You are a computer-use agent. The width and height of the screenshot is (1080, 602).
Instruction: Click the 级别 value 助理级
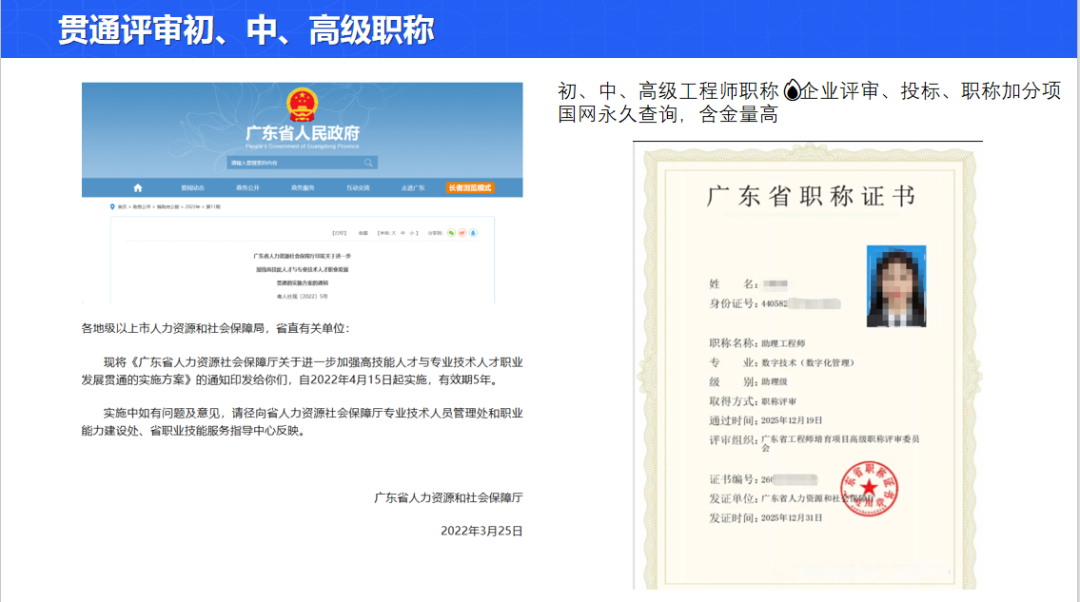pyautogui.click(x=774, y=382)
